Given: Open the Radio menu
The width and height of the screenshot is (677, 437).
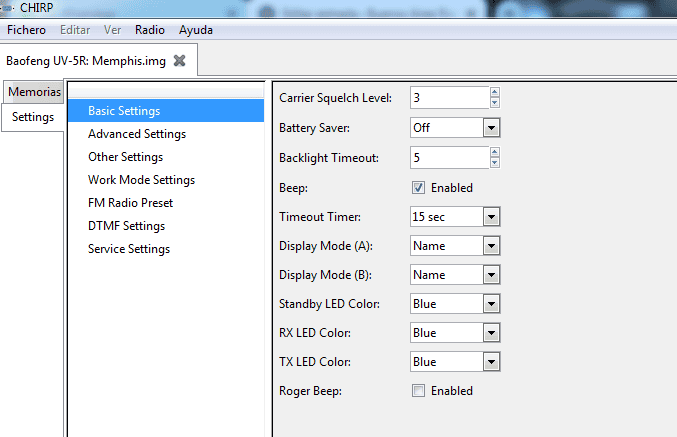Looking at the screenshot, I should 149,30.
